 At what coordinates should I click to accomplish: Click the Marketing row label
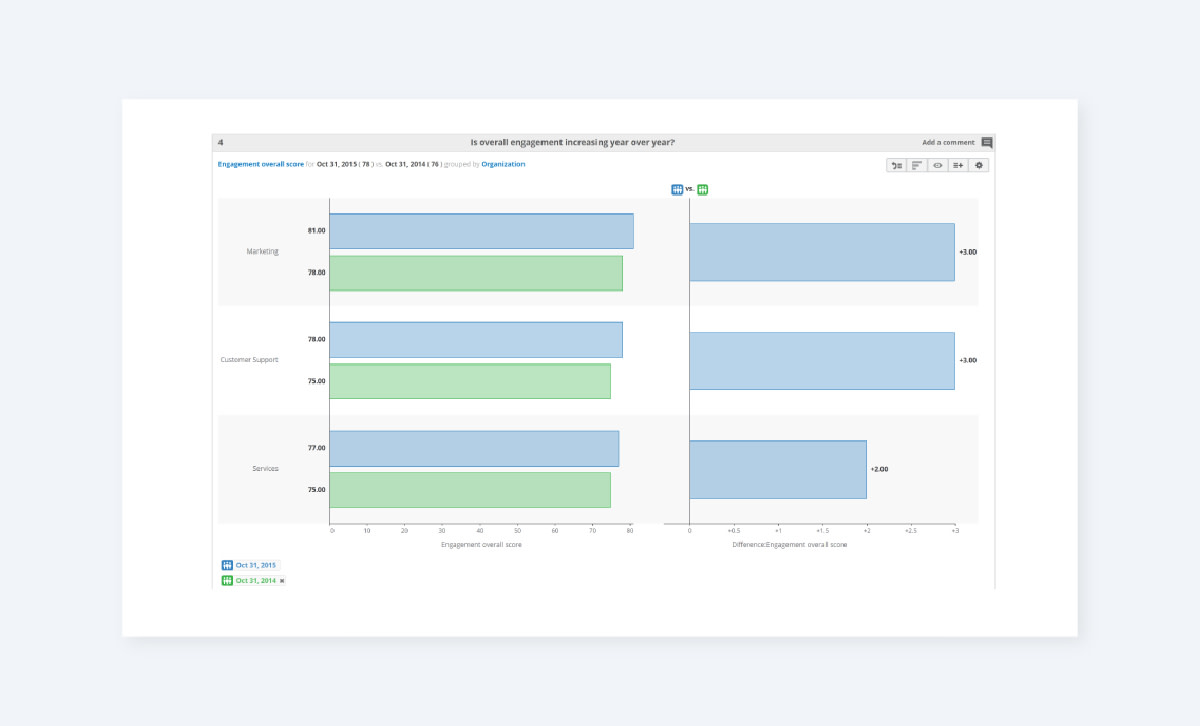pyautogui.click(x=263, y=251)
